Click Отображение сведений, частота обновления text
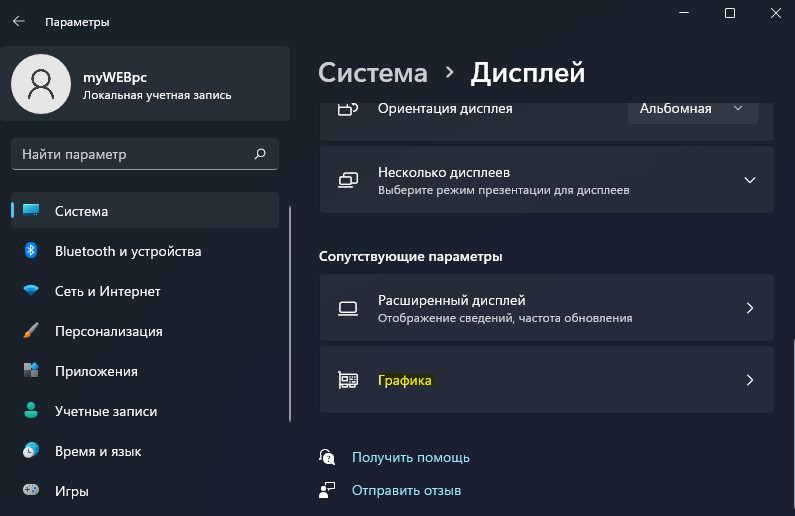Viewport: 795px width, 516px height. (x=505, y=318)
